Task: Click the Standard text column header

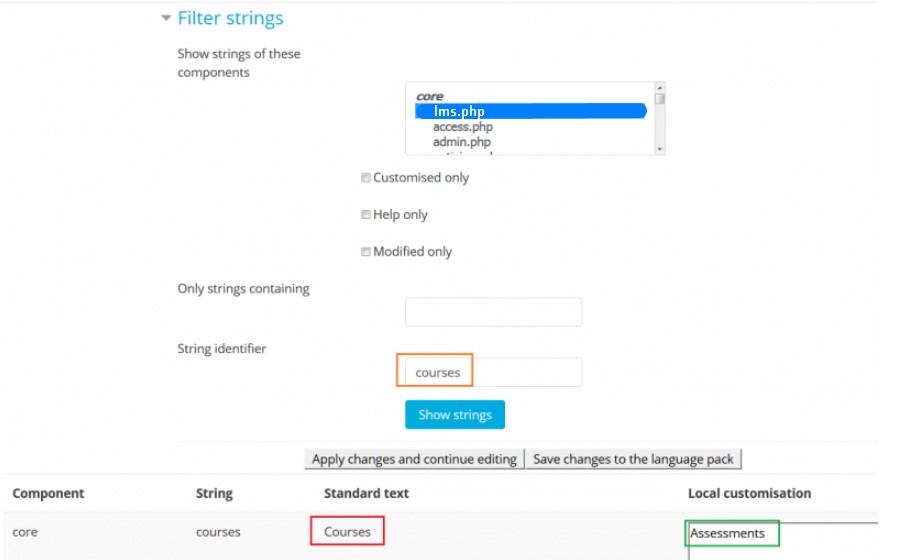Action: 366,493
